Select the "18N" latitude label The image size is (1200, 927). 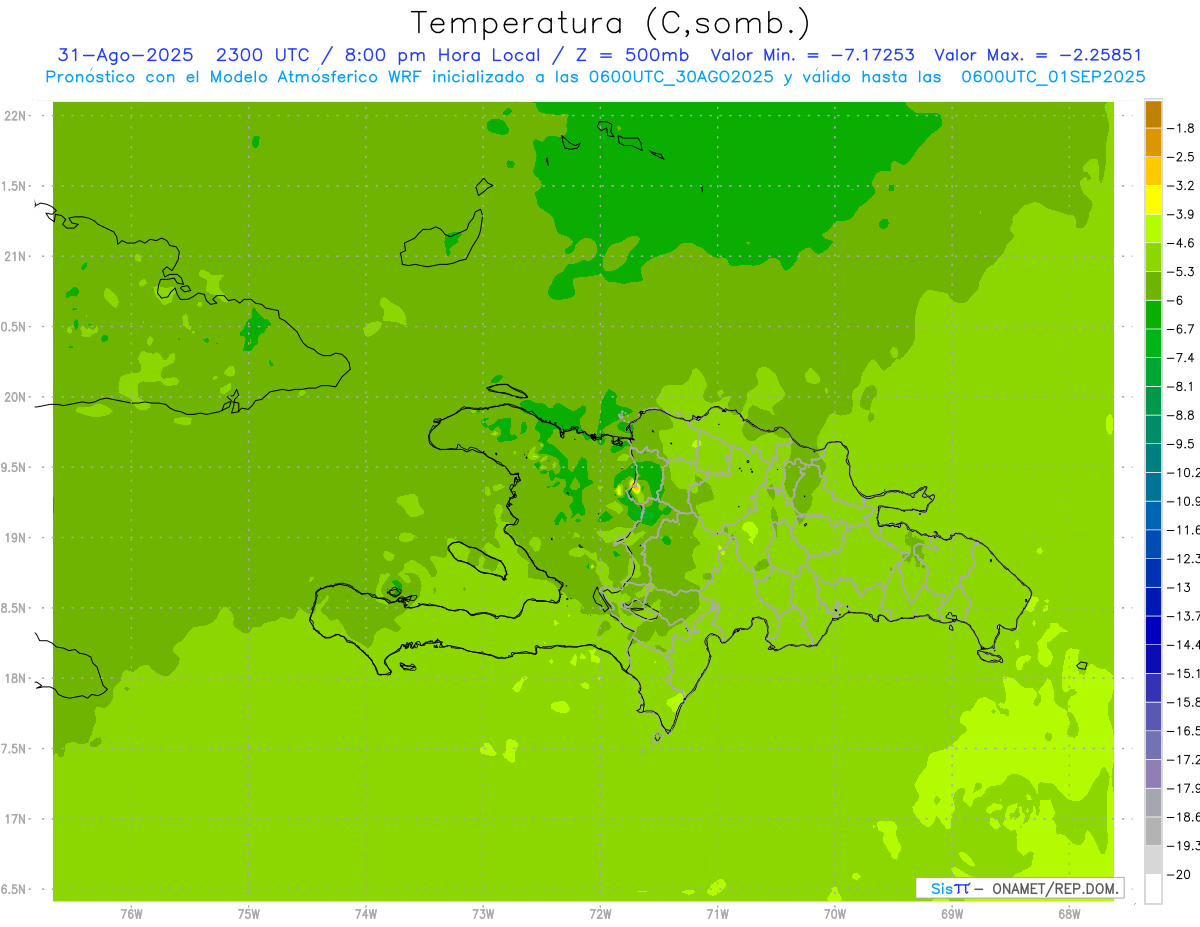[x=16, y=679]
